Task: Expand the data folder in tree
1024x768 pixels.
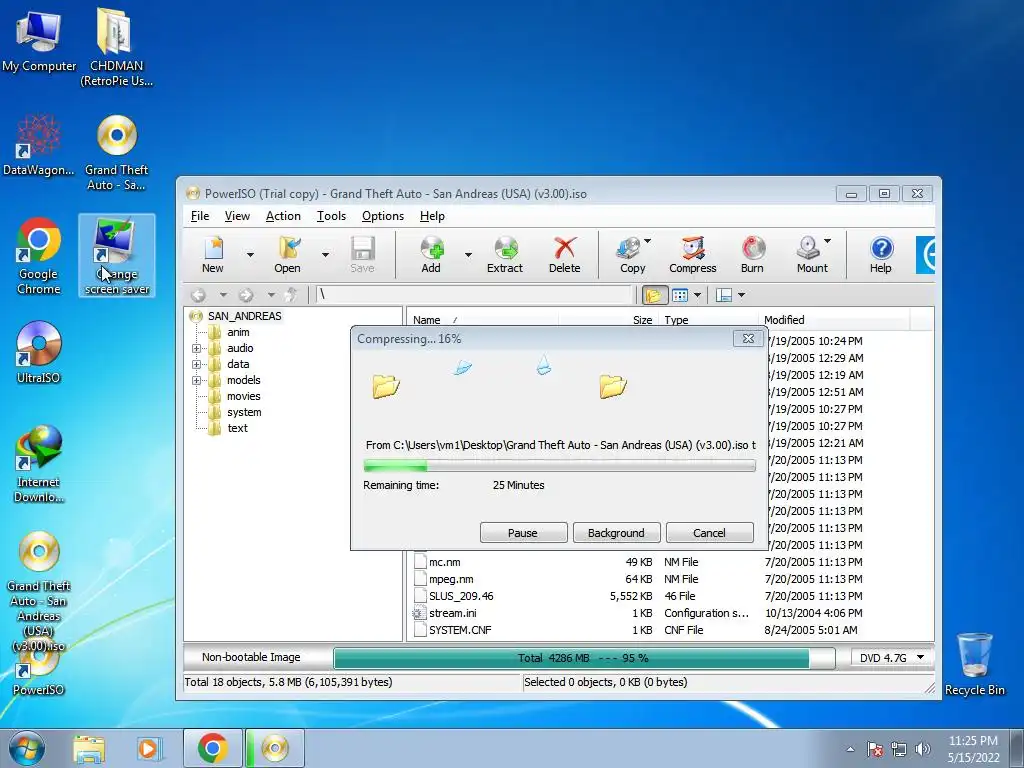Action: pyautogui.click(x=196, y=364)
